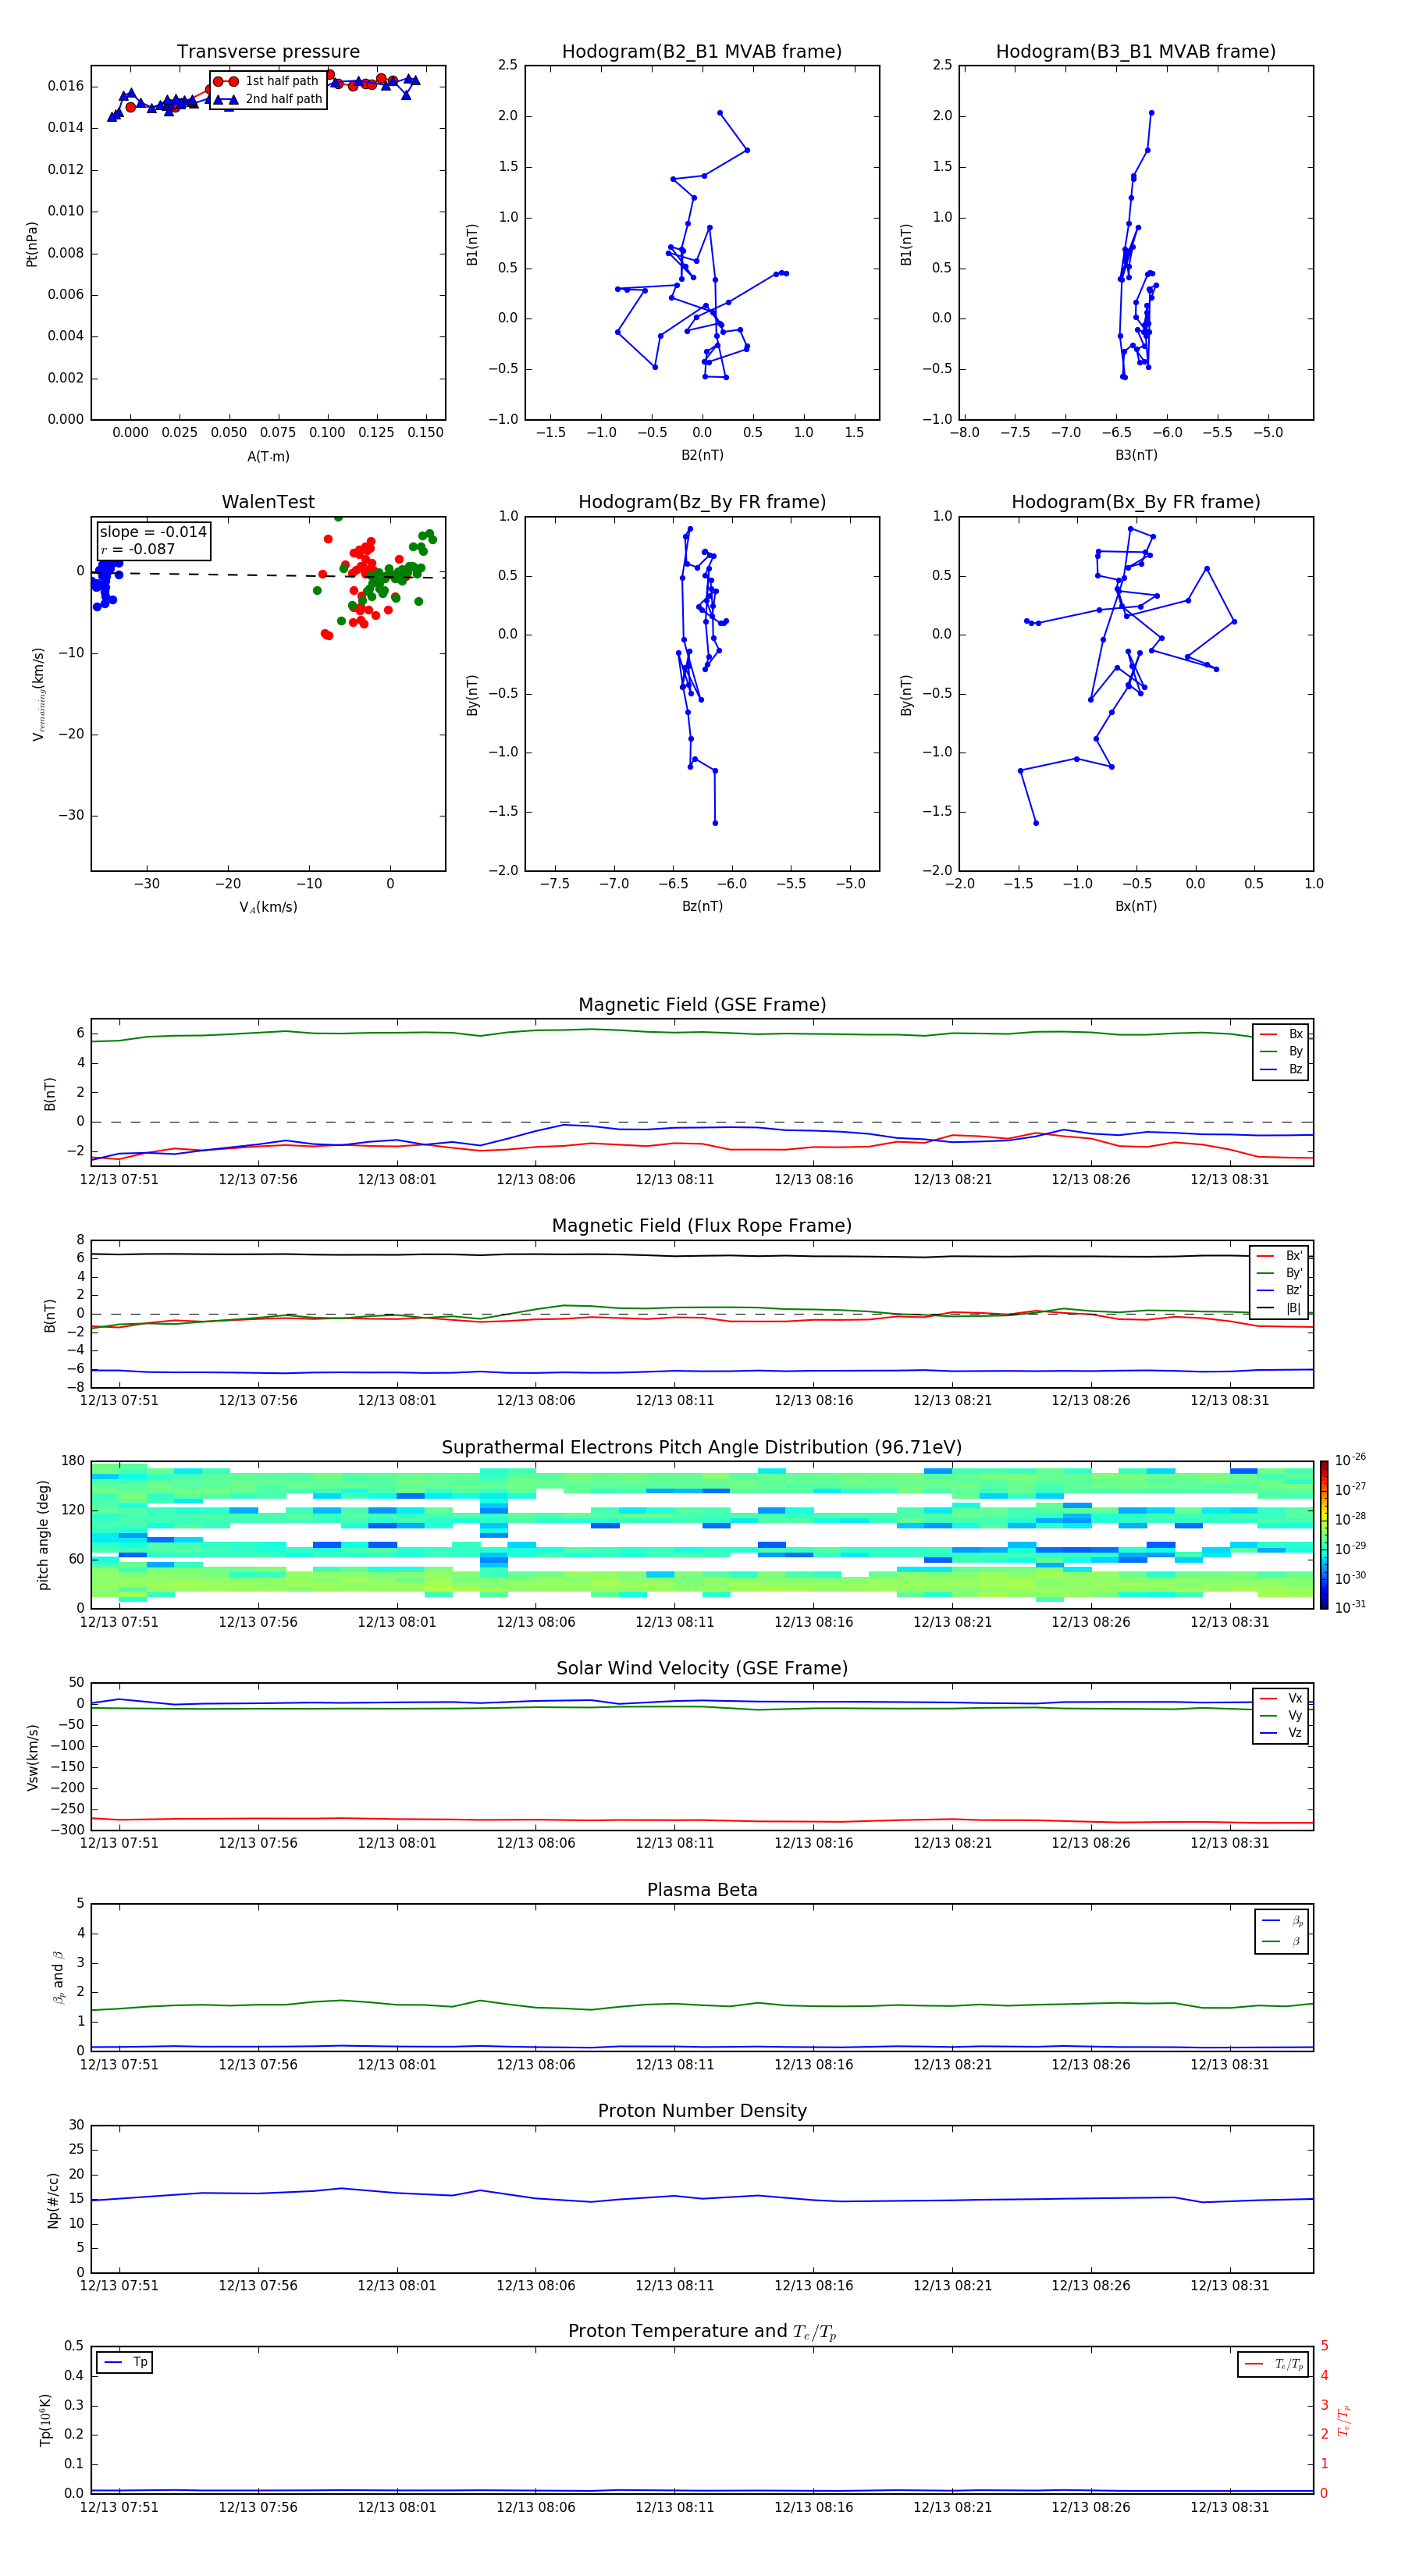Image resolution: width=1405 pixels, height=2576 pixels.
Task: Click the black |B| line in Flux Rope panel
Action: tap(700, 1256)
